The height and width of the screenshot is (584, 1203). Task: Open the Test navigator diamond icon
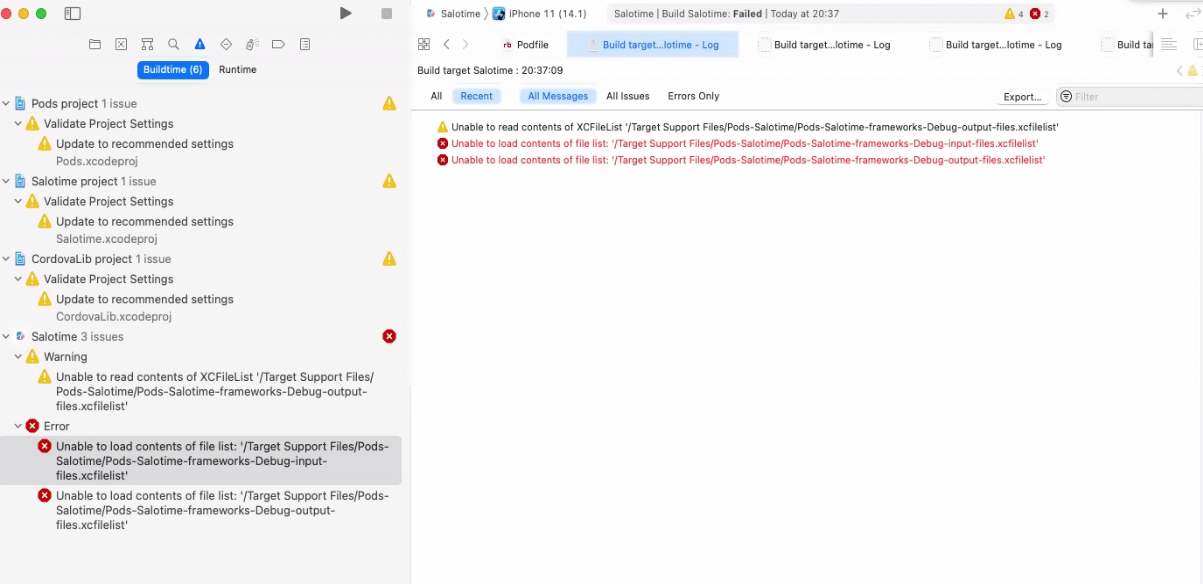click(x=226, y=44)
